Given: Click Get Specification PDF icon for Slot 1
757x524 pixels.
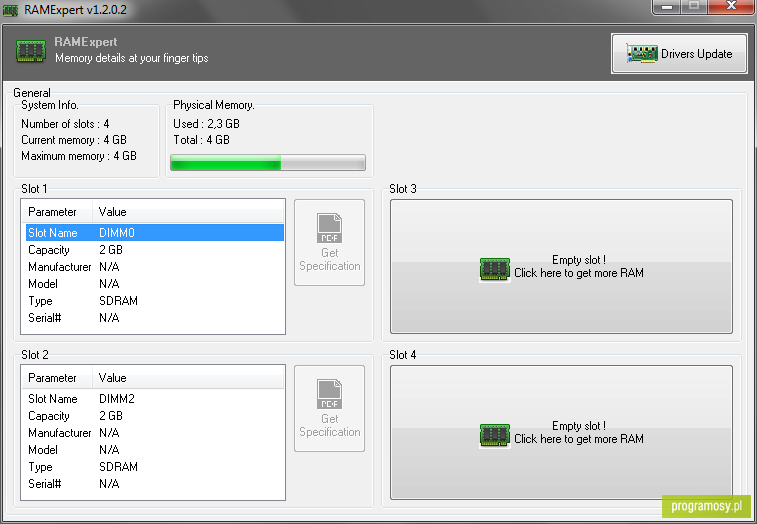Looking at the screenshot, I should (329, 228).
